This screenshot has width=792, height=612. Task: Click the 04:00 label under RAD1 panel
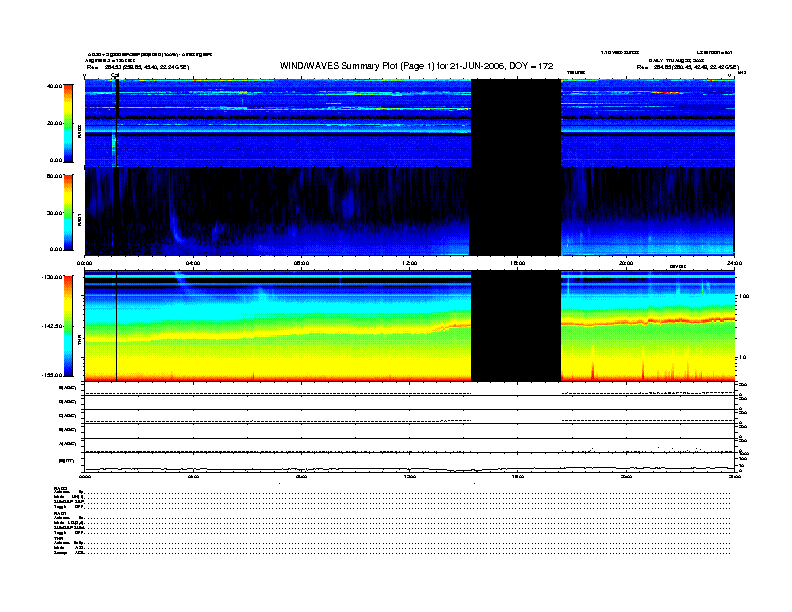coord(193,263)
